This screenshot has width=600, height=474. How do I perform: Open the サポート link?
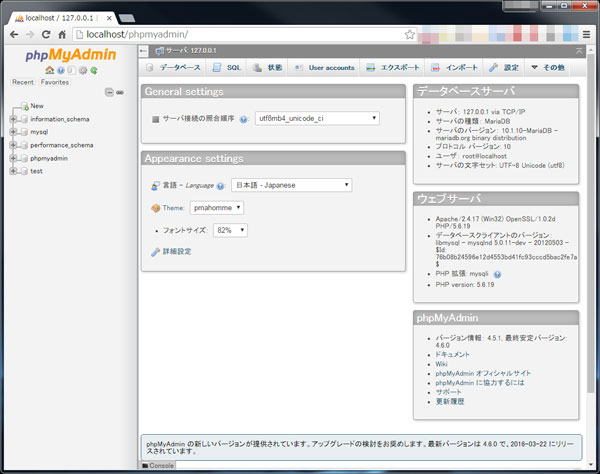448,392
